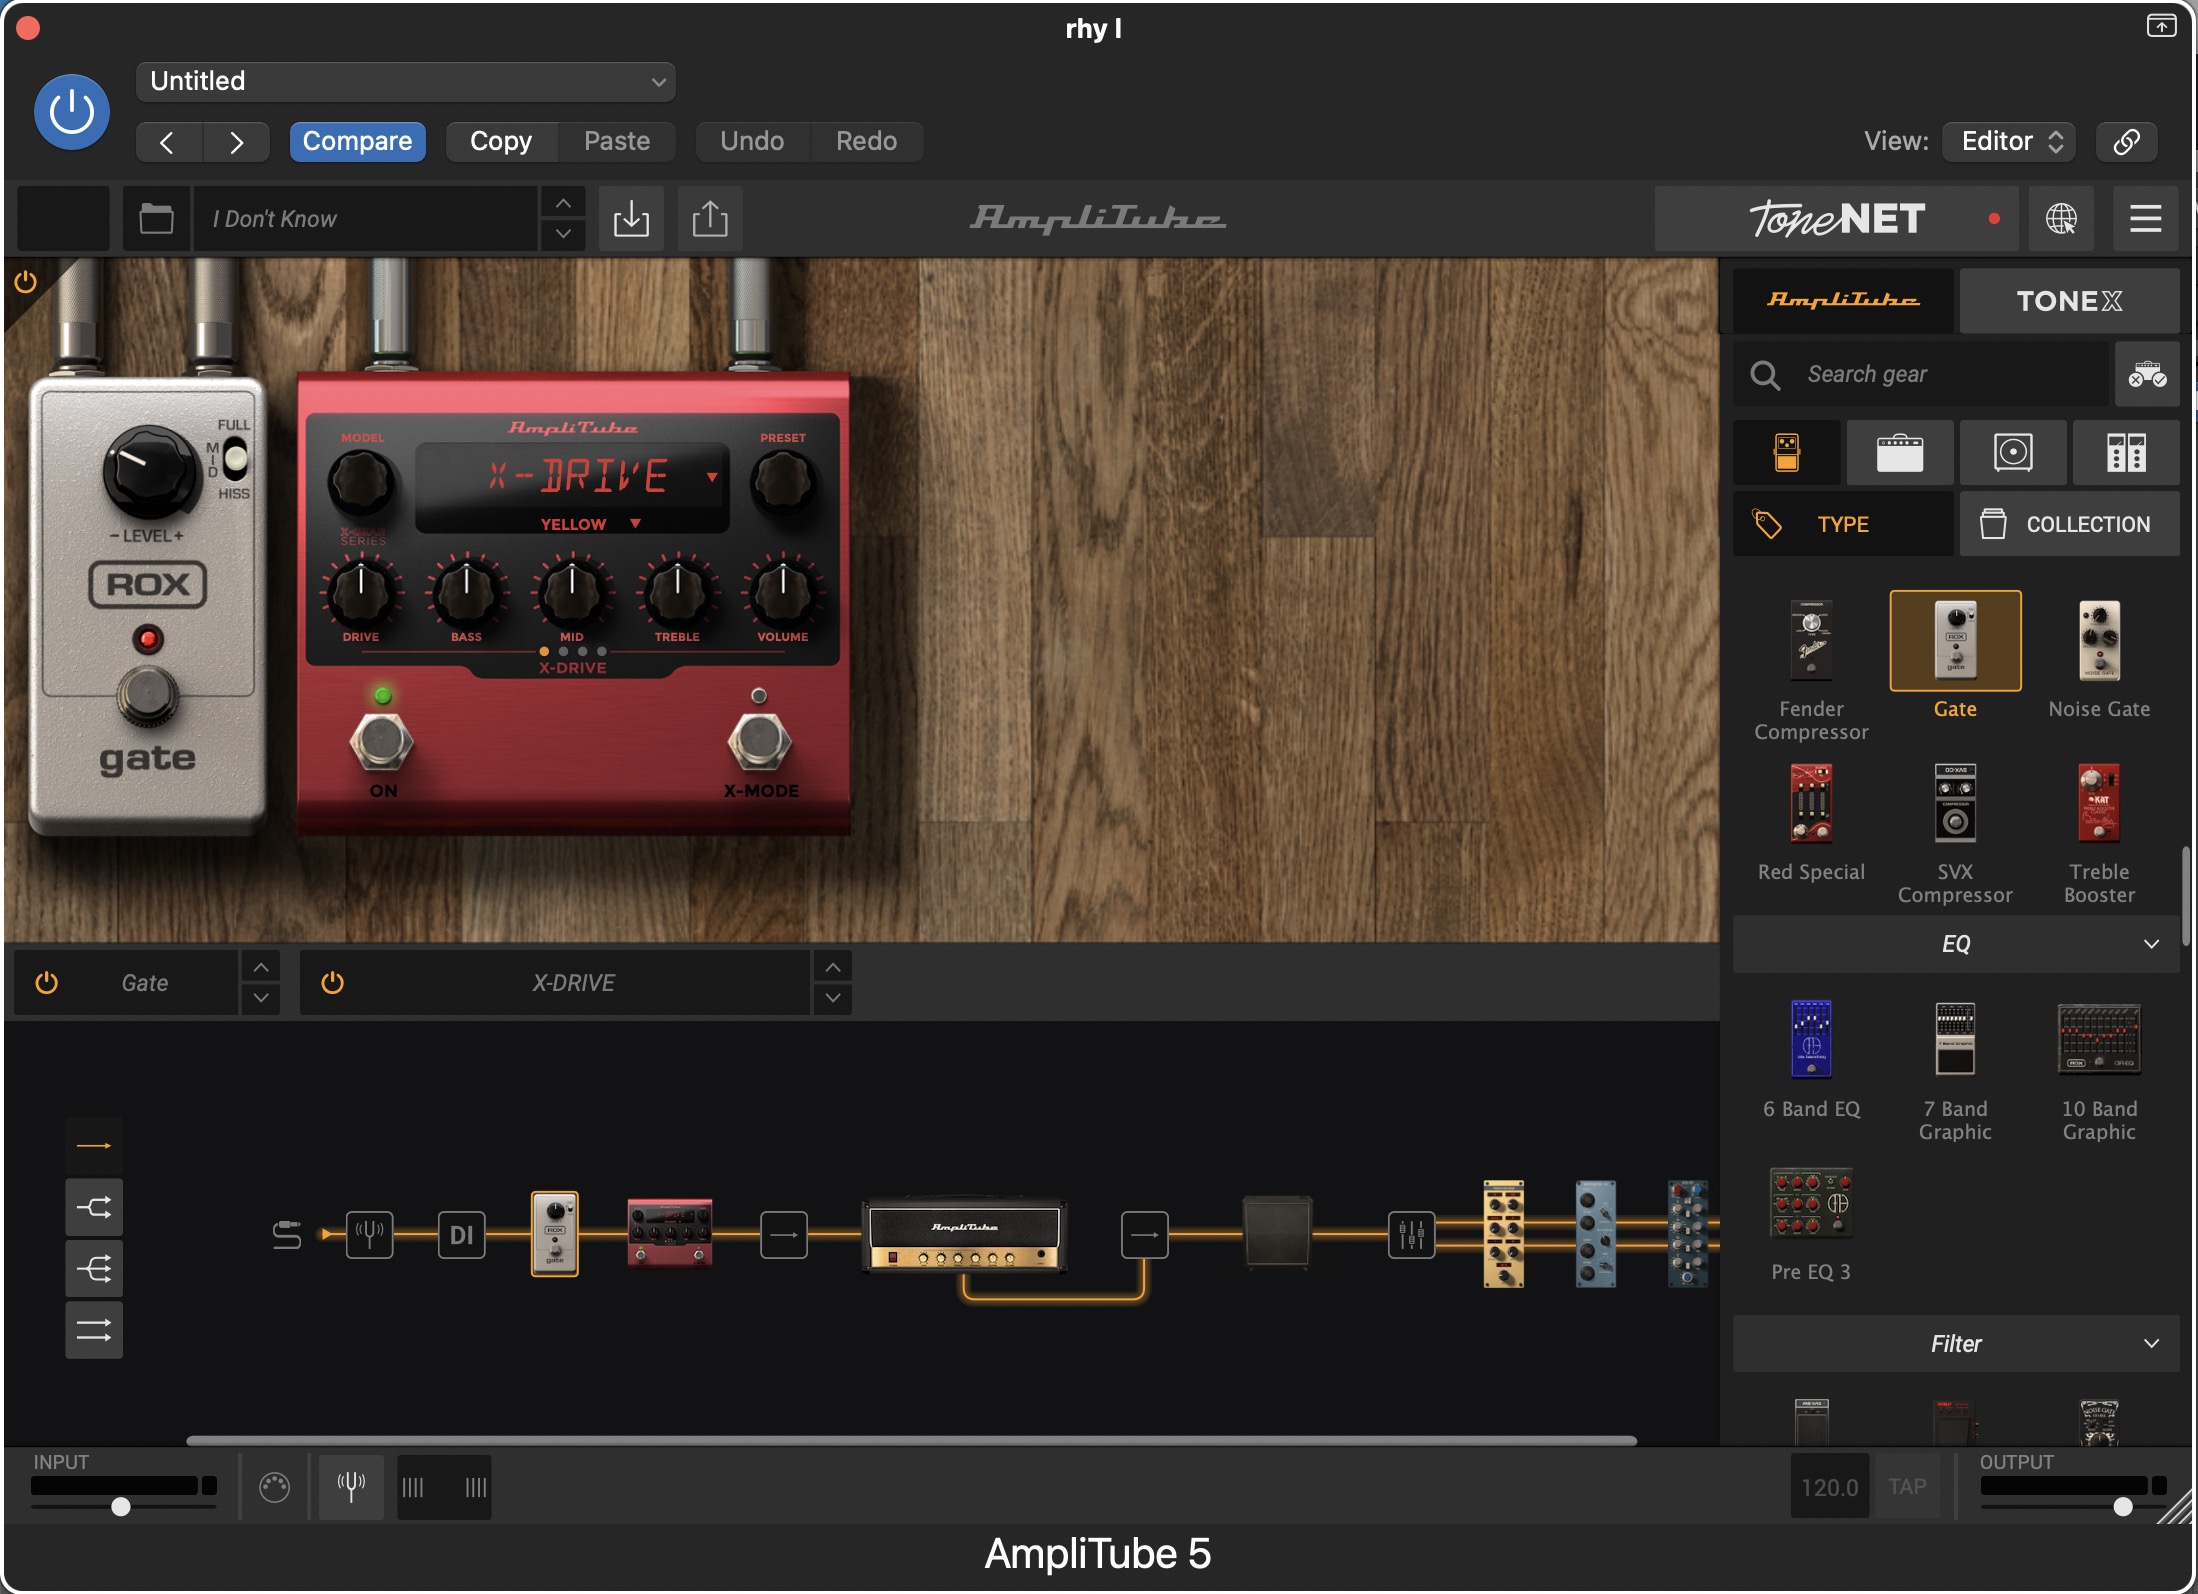The image size is (2198, 1594).
Task: Toggle the pedalboard corner power button
Action: [x=25, y=282]
